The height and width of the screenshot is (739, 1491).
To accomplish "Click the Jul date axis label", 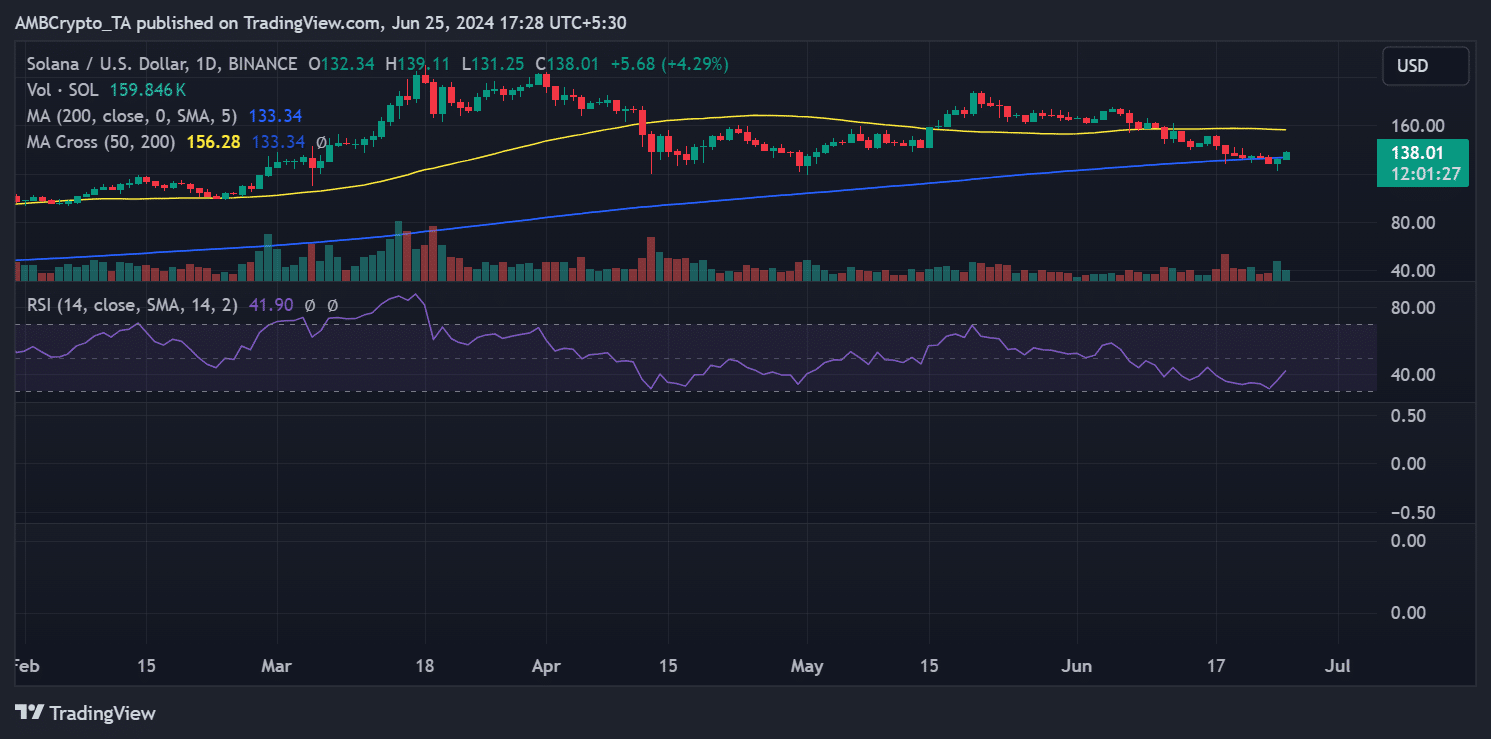I will pos(1340,666).
